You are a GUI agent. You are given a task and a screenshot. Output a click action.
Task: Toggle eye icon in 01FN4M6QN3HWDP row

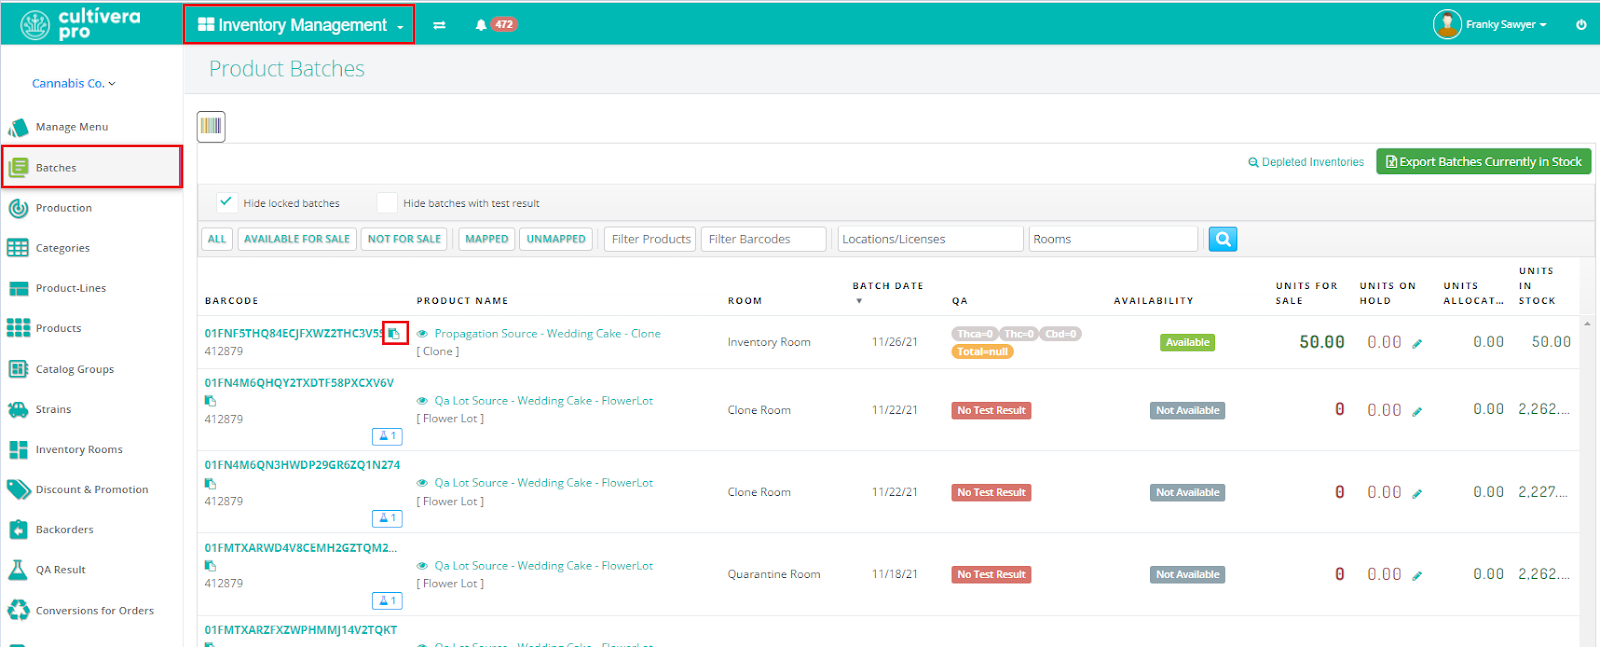coord(422,483)
